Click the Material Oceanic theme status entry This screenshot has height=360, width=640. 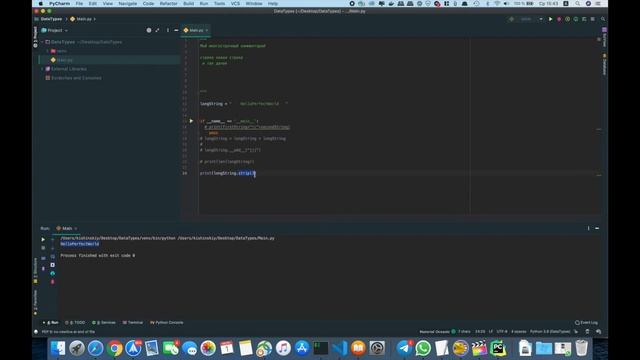[434, 332]
